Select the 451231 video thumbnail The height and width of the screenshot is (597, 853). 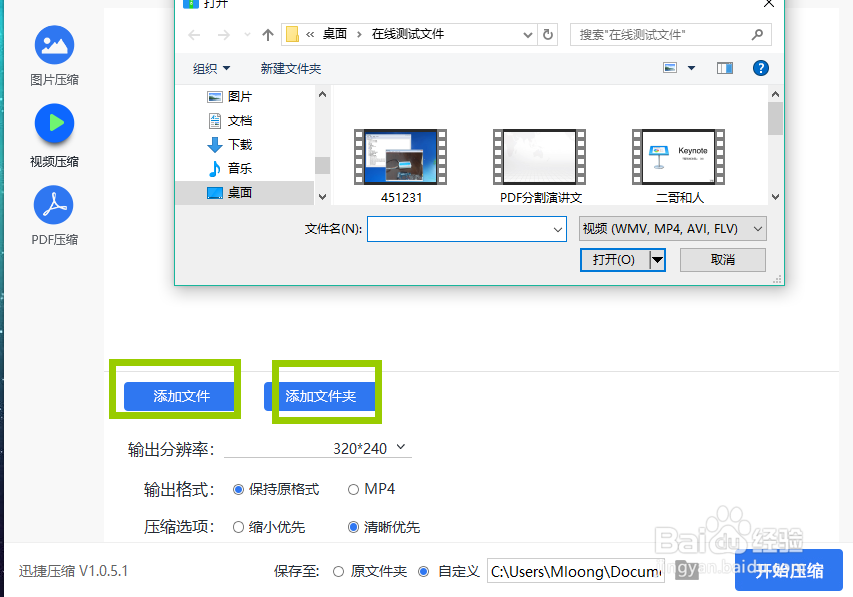pos(400,157)
